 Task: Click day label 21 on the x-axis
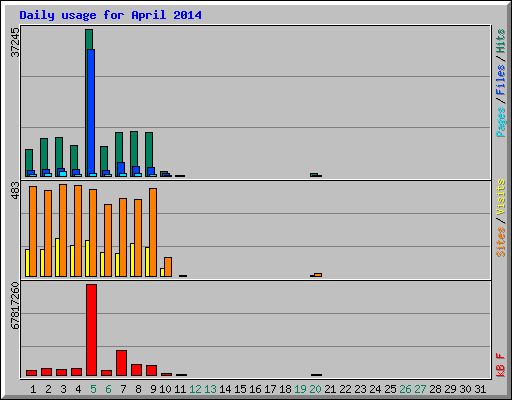click(330, 389)
